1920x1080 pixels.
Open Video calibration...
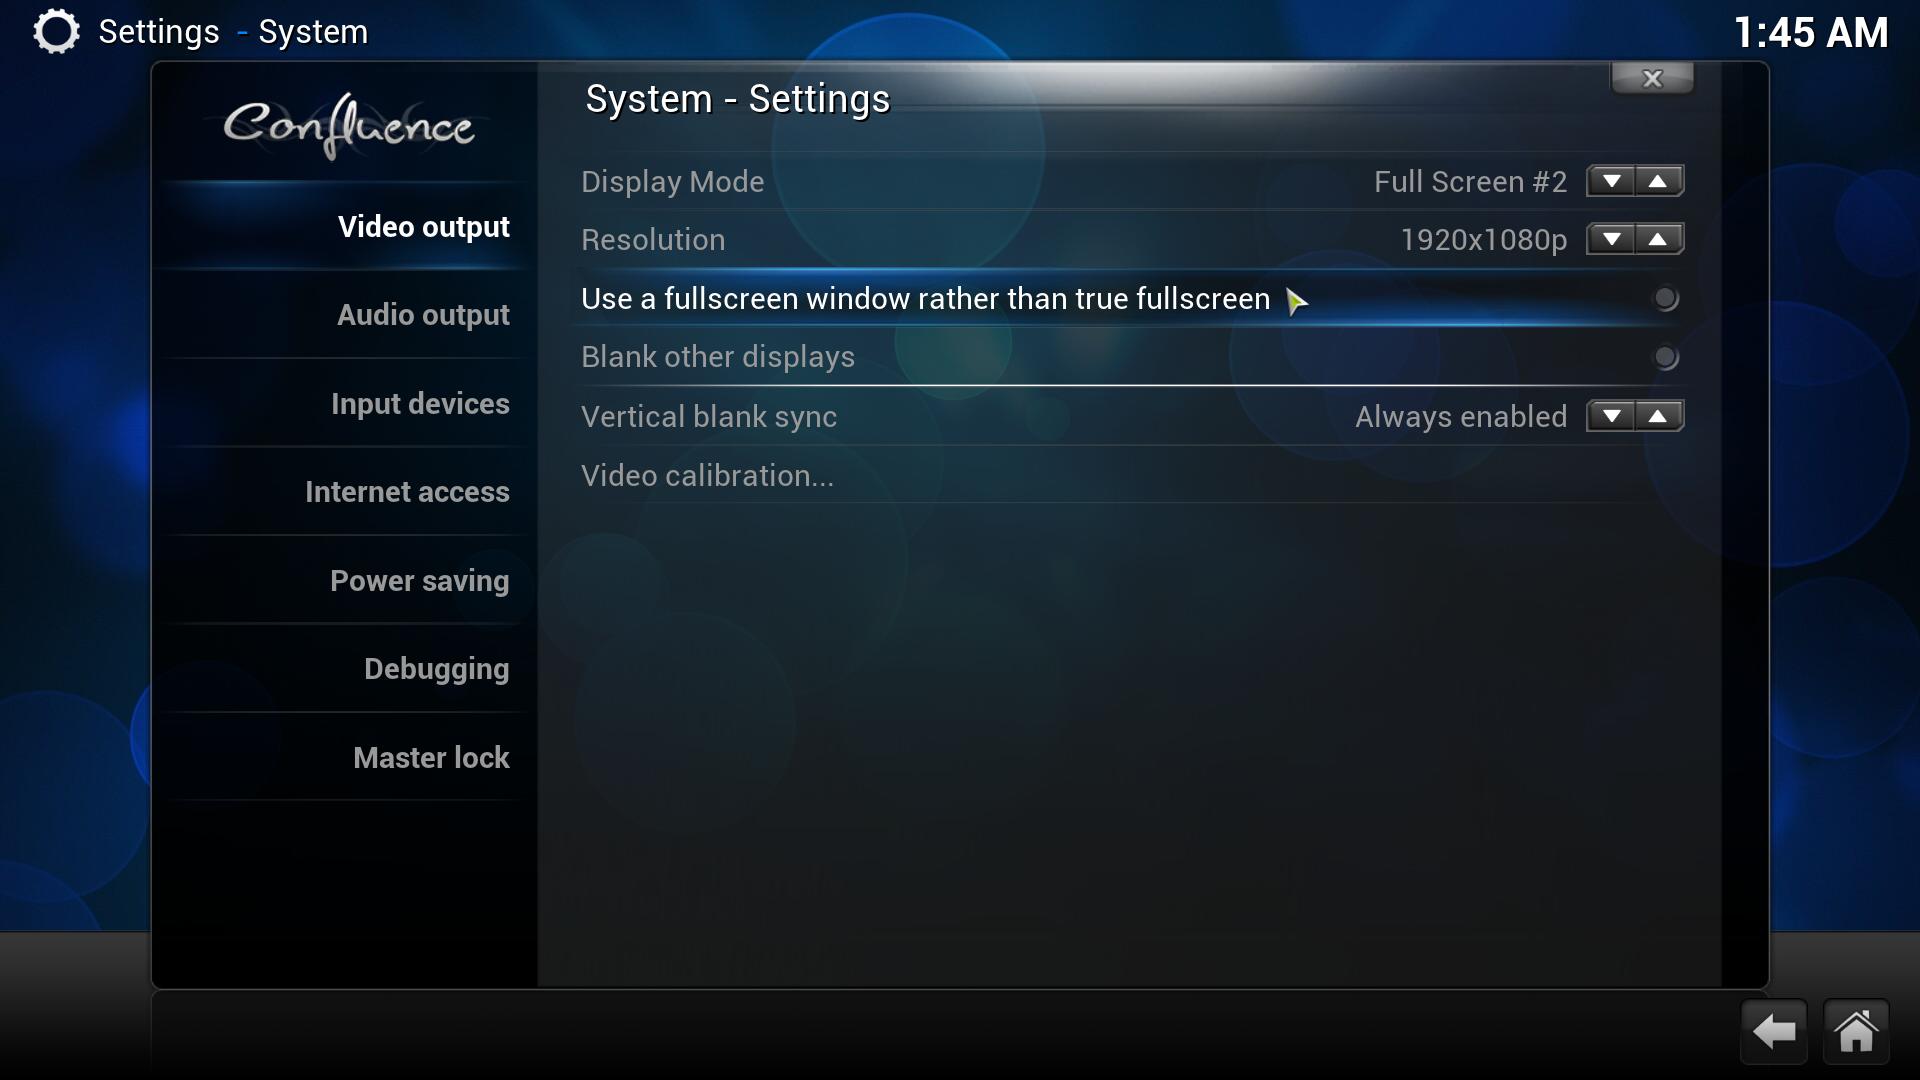1130,475
